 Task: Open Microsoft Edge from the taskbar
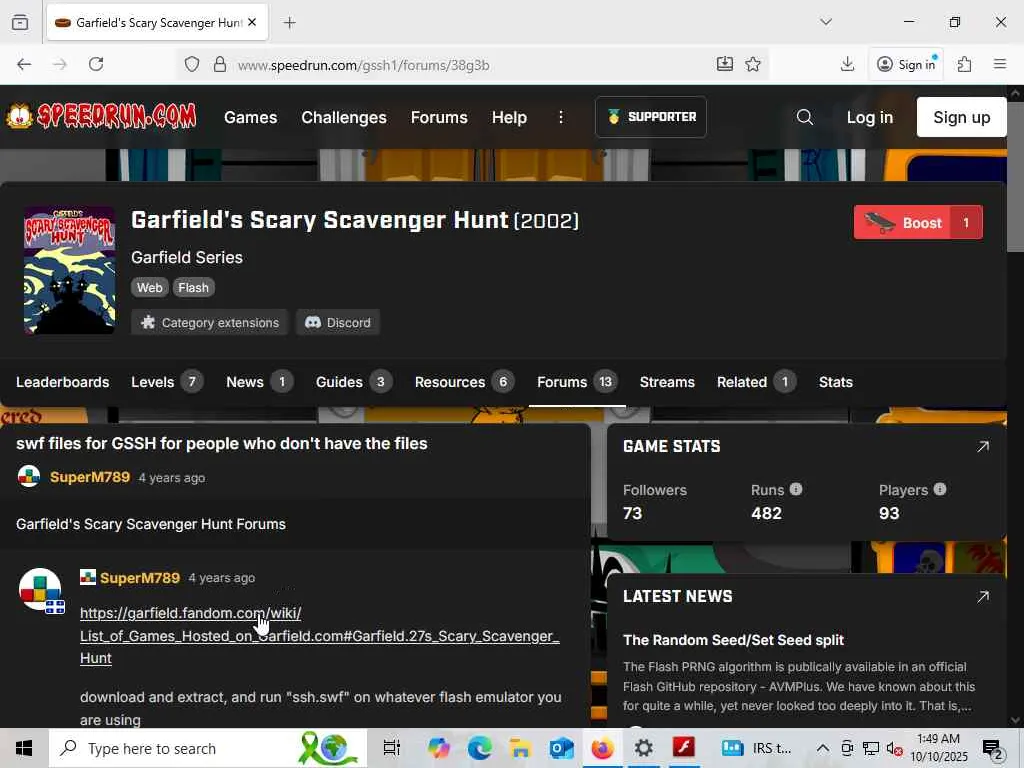click(479, 748)
